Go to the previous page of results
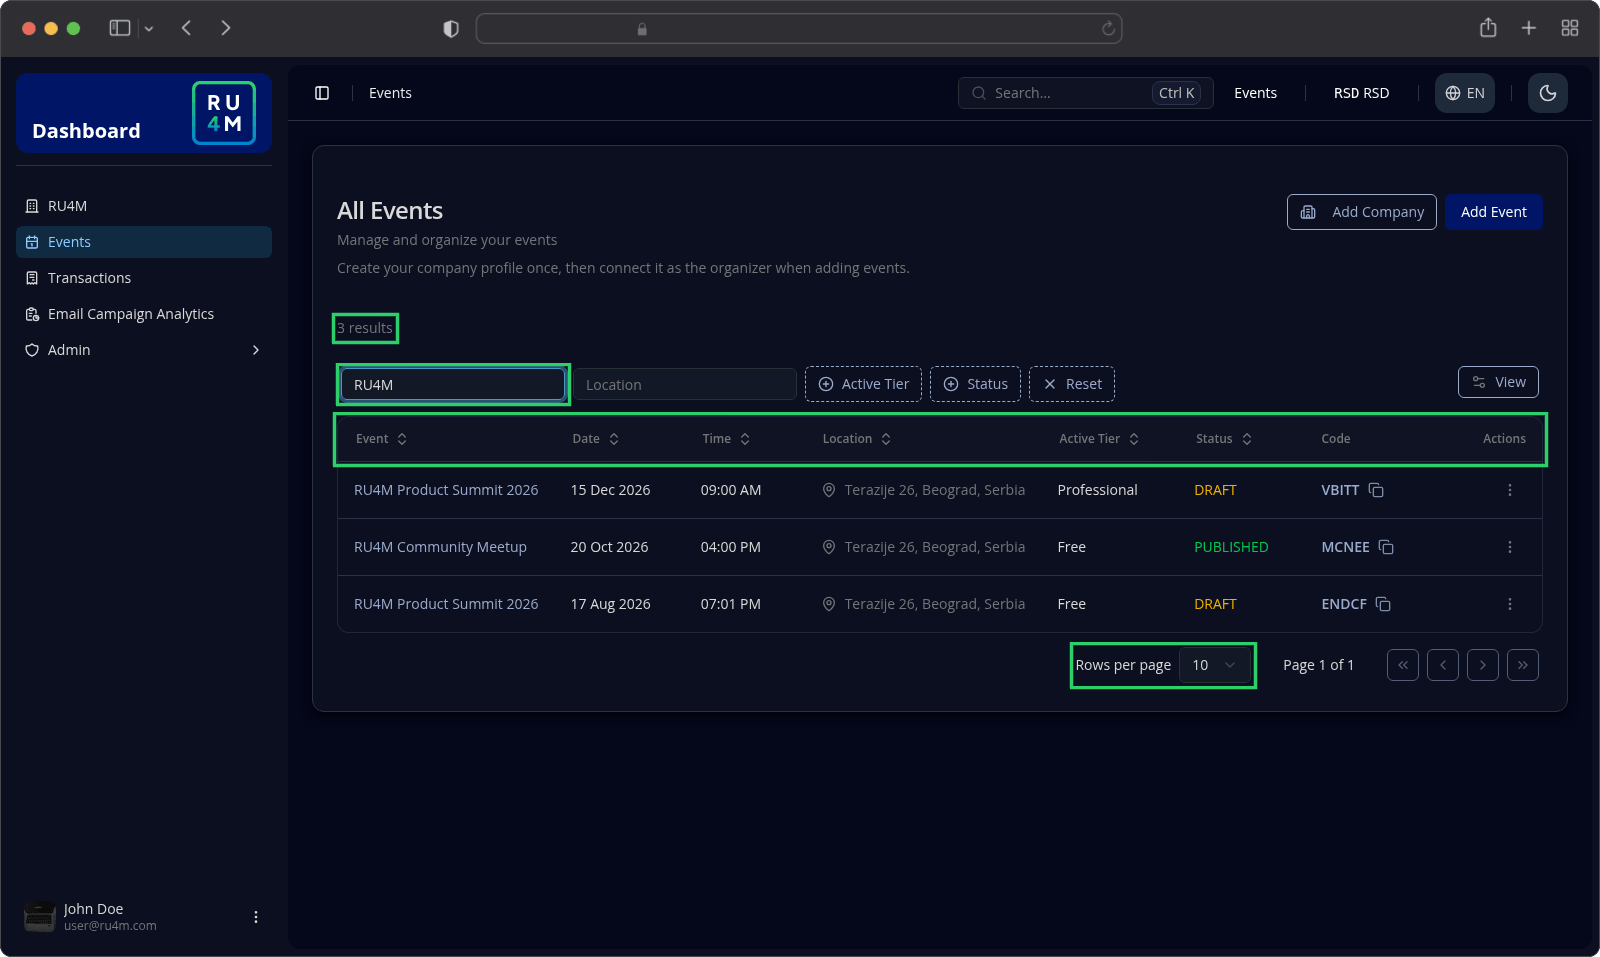 (1443, 665)
